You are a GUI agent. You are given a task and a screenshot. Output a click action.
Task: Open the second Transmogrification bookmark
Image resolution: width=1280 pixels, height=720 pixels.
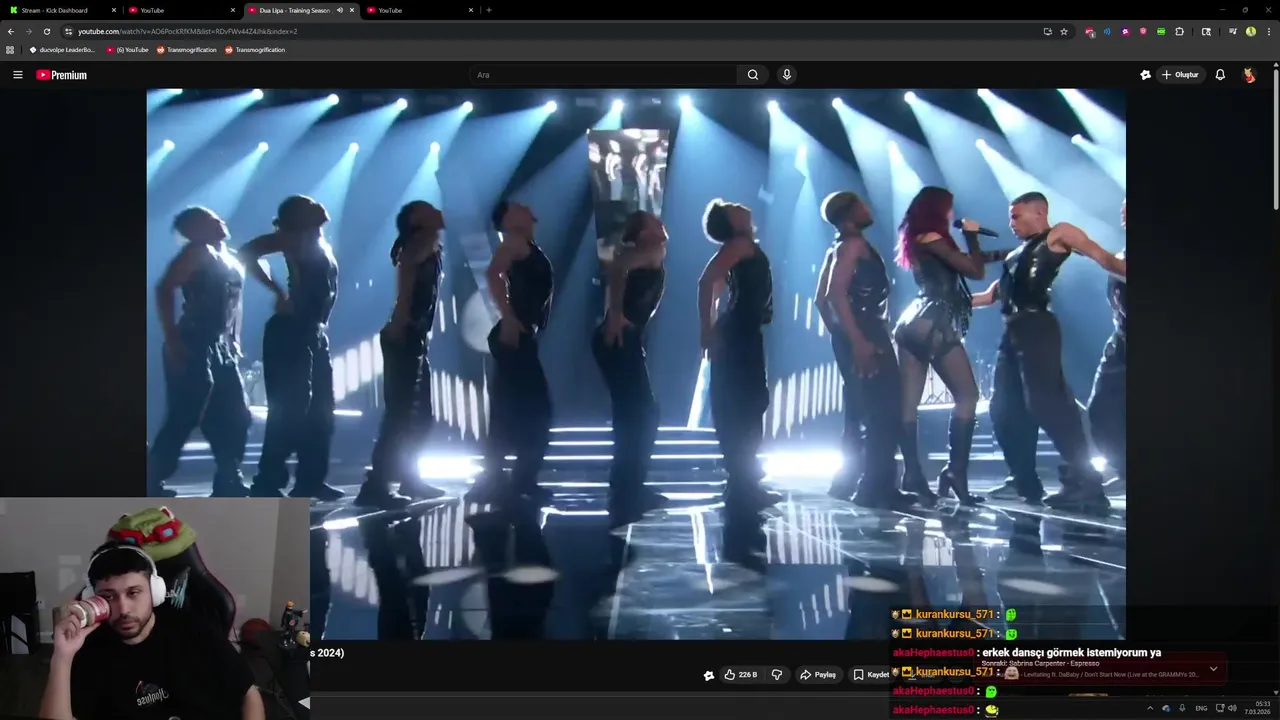(x=255, y=49)
